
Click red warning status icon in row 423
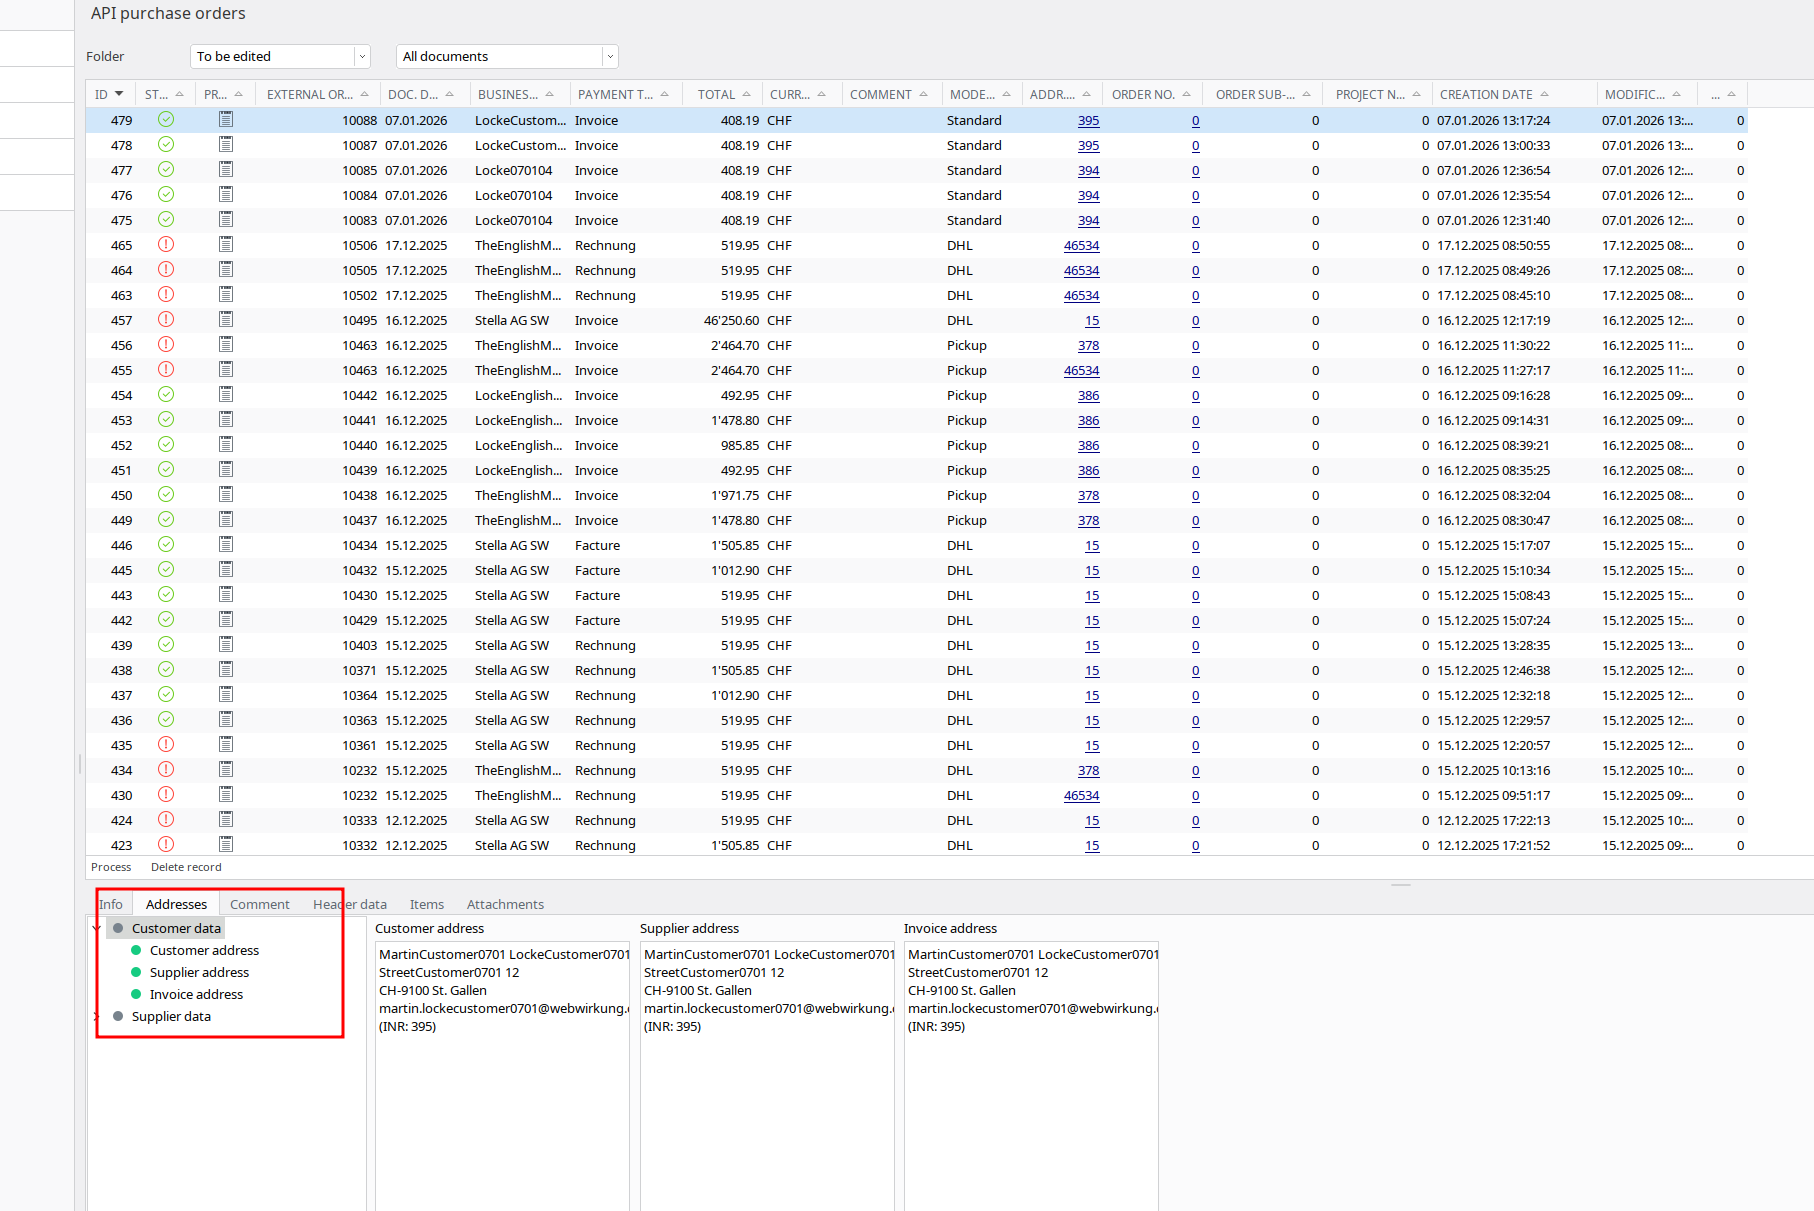(166, 845)
